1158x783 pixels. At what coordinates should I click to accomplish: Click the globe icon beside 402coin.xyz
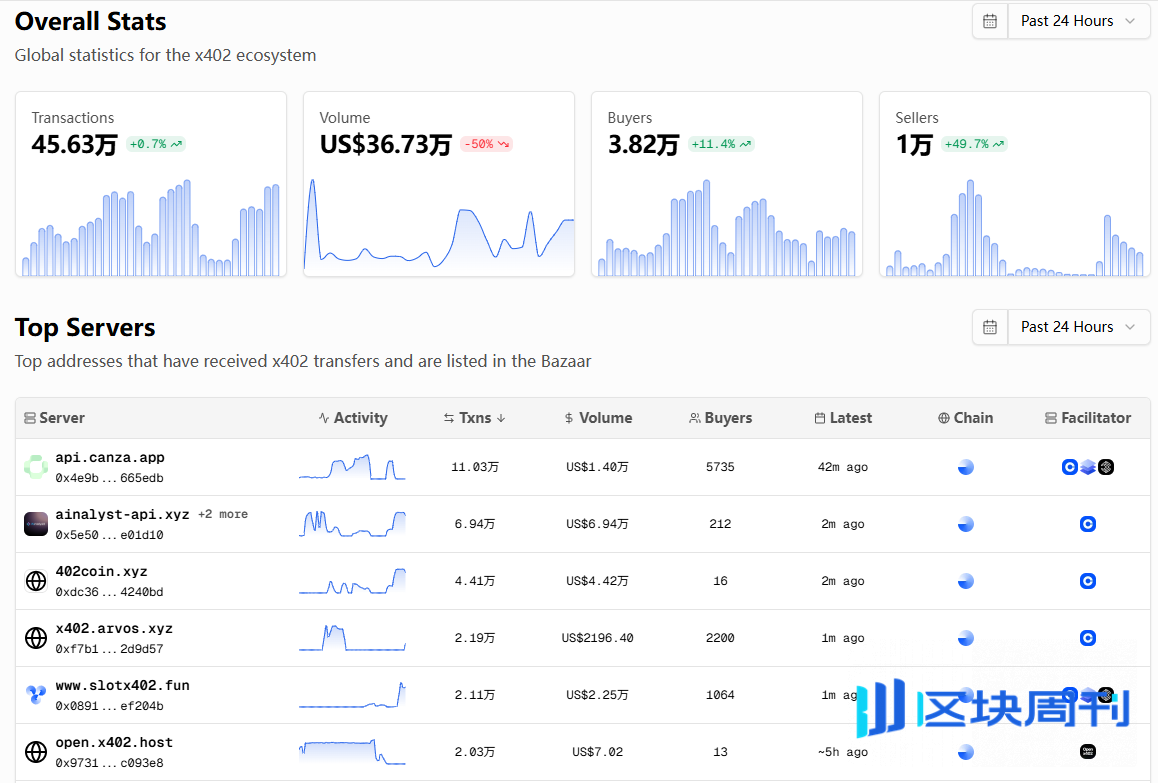click(x=36, y=581)
